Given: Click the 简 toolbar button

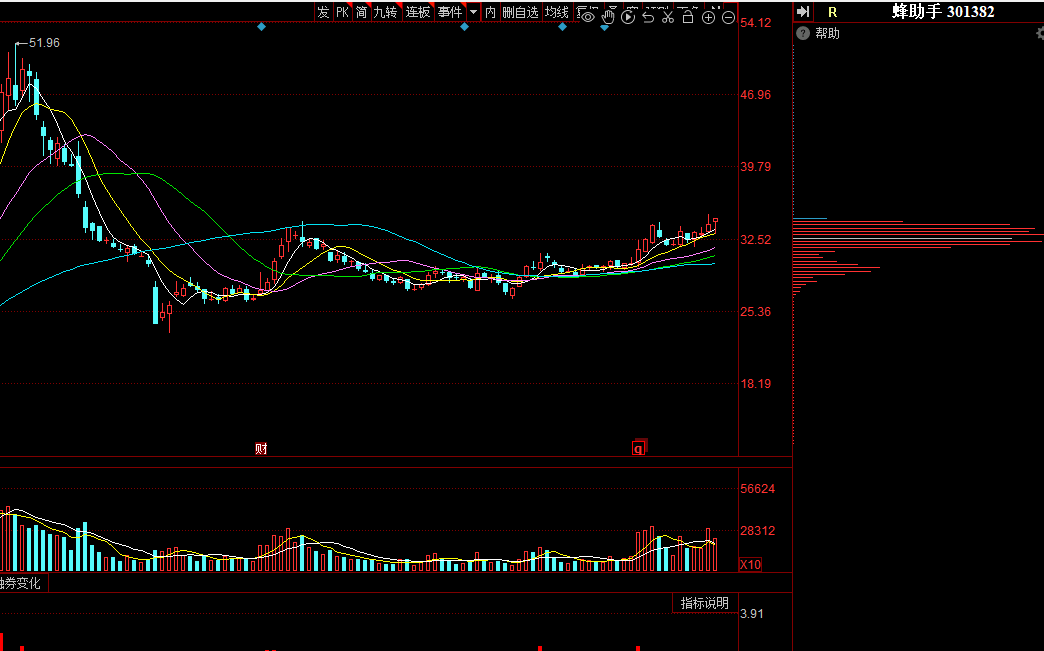Looking at the screenshot, I should tap(362, 12).
